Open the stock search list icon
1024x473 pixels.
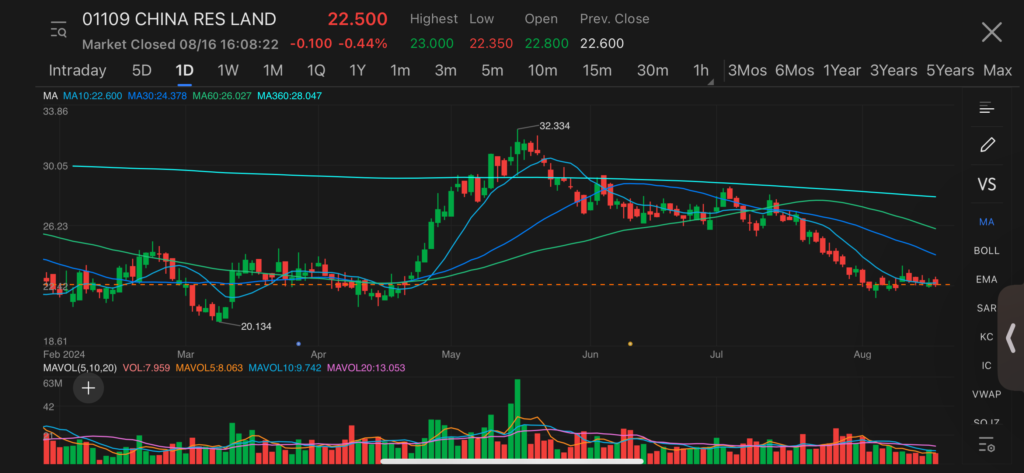coord(58,31)
